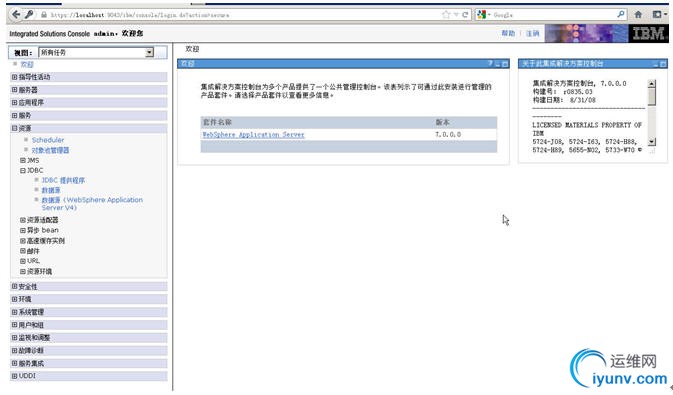Click the reload page icon
Screen dimensions: 673x395
pyautogui.click(x=465, y=15)
